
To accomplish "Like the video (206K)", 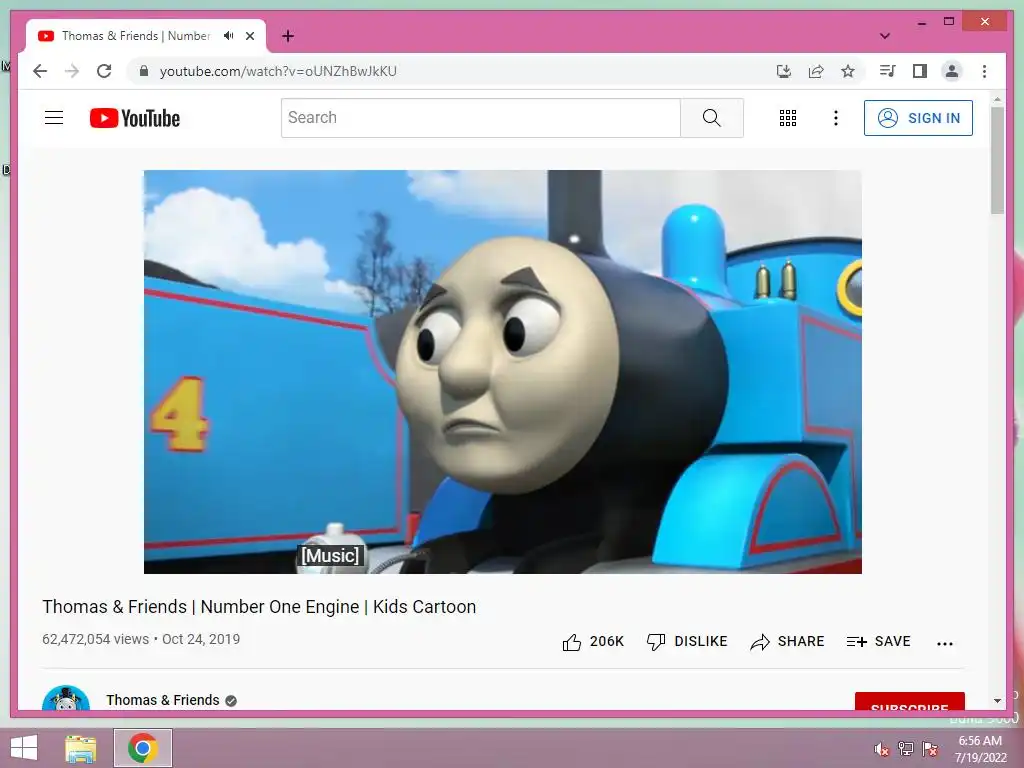I will (x=593, y=642).
